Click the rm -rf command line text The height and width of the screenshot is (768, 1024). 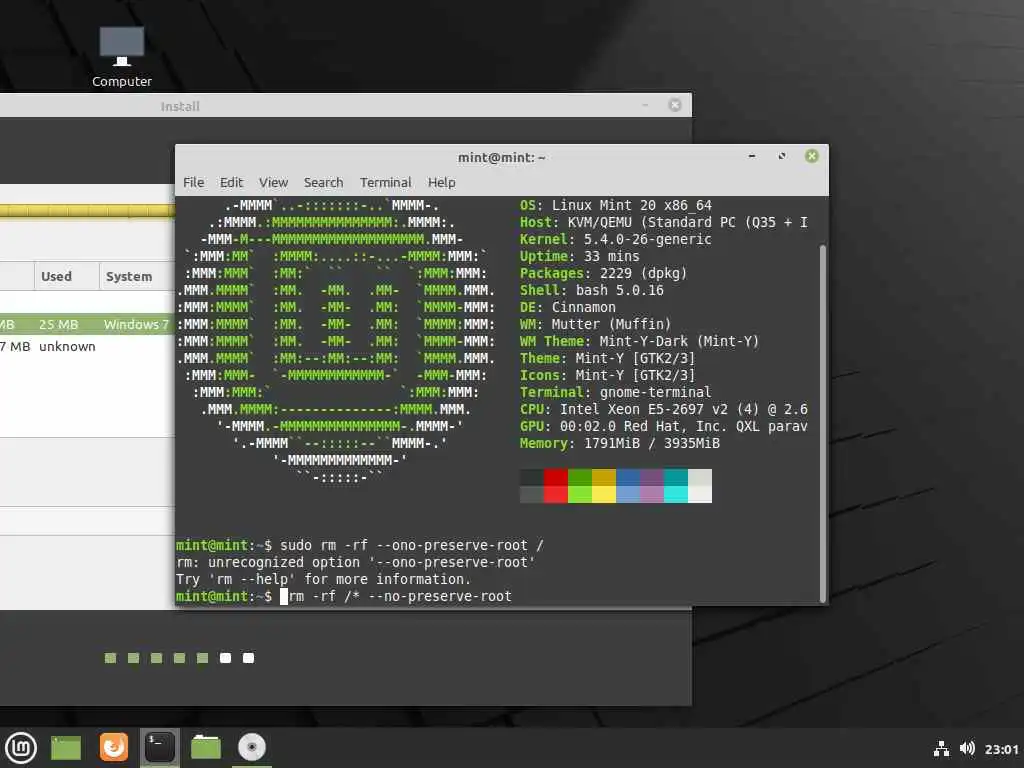coord(400,596)
